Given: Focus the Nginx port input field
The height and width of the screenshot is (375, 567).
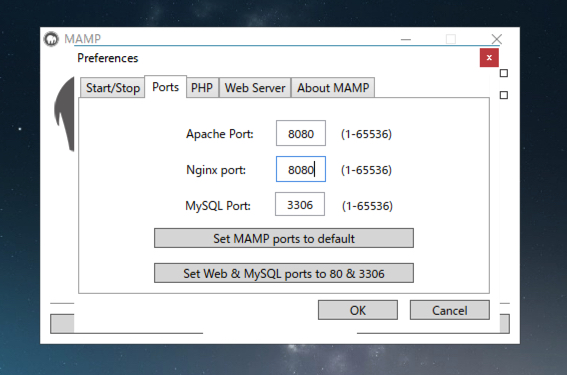Looking at the screenshot, I should pos(301,169).
